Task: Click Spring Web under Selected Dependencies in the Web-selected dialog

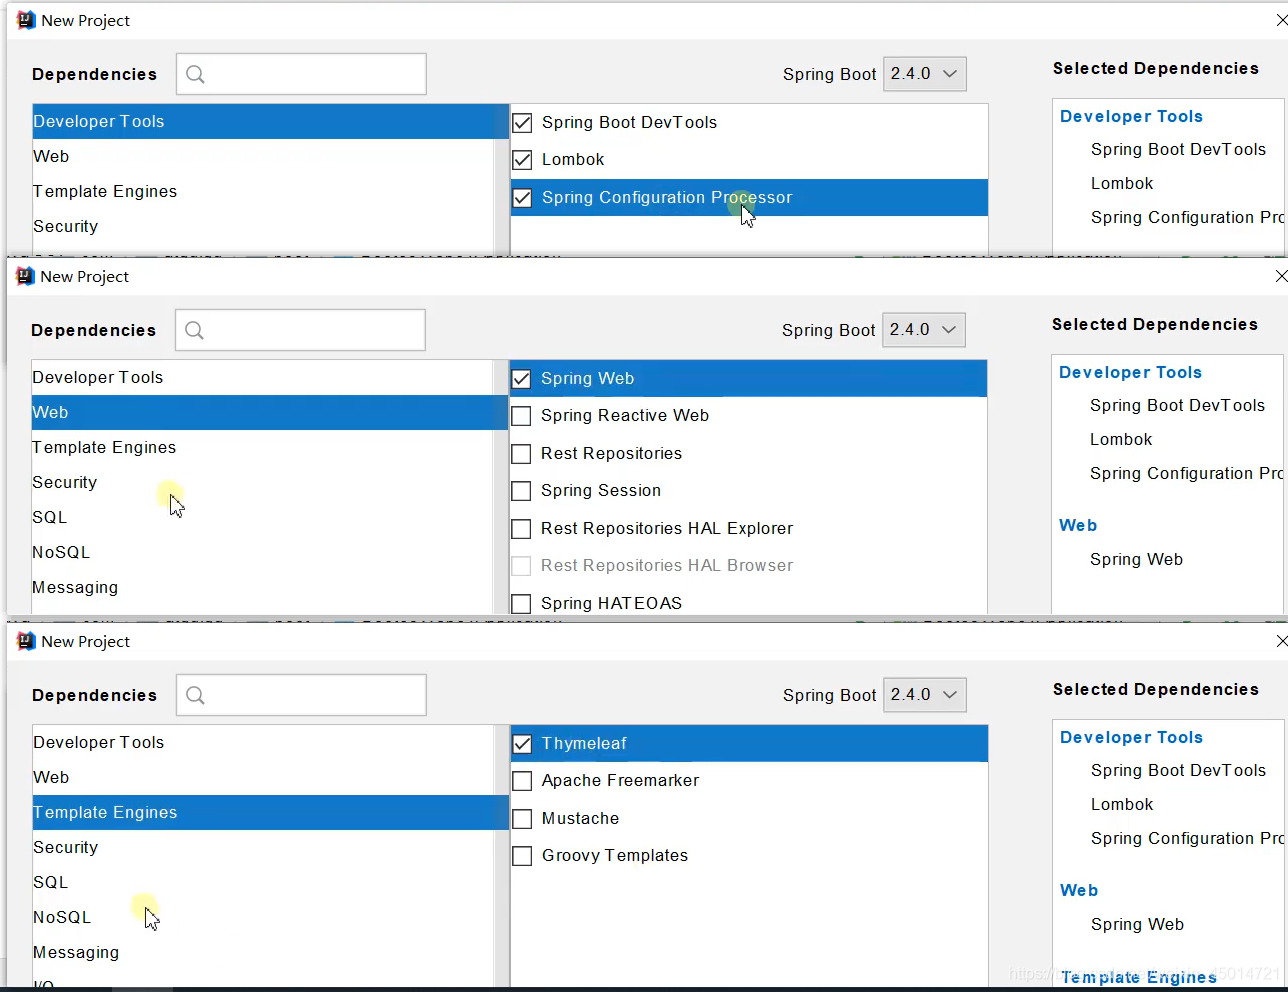Action: click(x=1136, y=559)
